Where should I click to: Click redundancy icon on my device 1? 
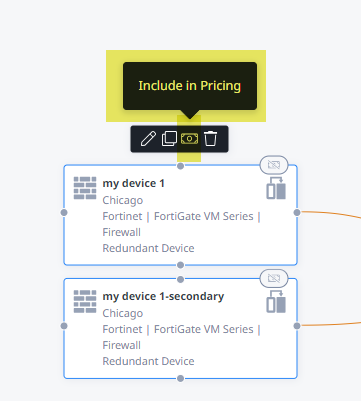pyautogui.click(x=276, y=188)
